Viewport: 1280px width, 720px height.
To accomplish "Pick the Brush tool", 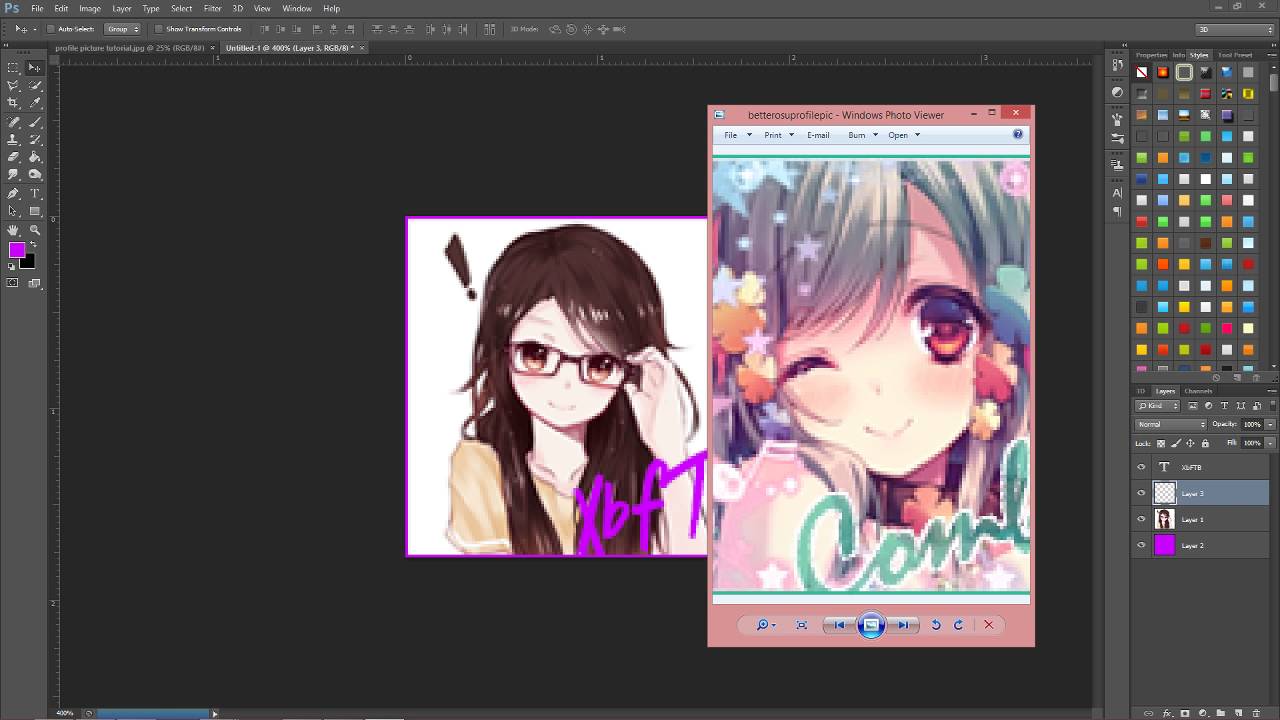I will pos(33,121).
